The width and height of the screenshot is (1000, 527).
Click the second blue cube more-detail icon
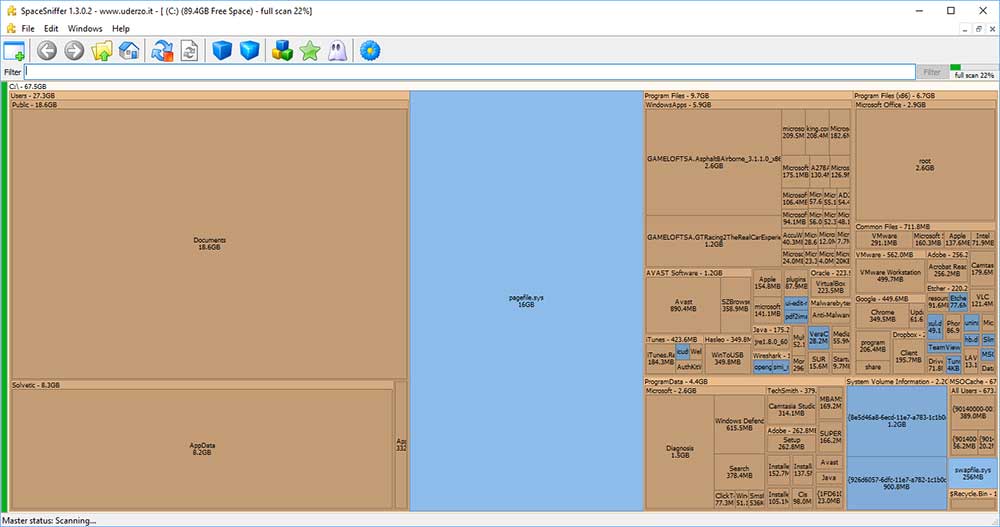[x=249, y=50]
